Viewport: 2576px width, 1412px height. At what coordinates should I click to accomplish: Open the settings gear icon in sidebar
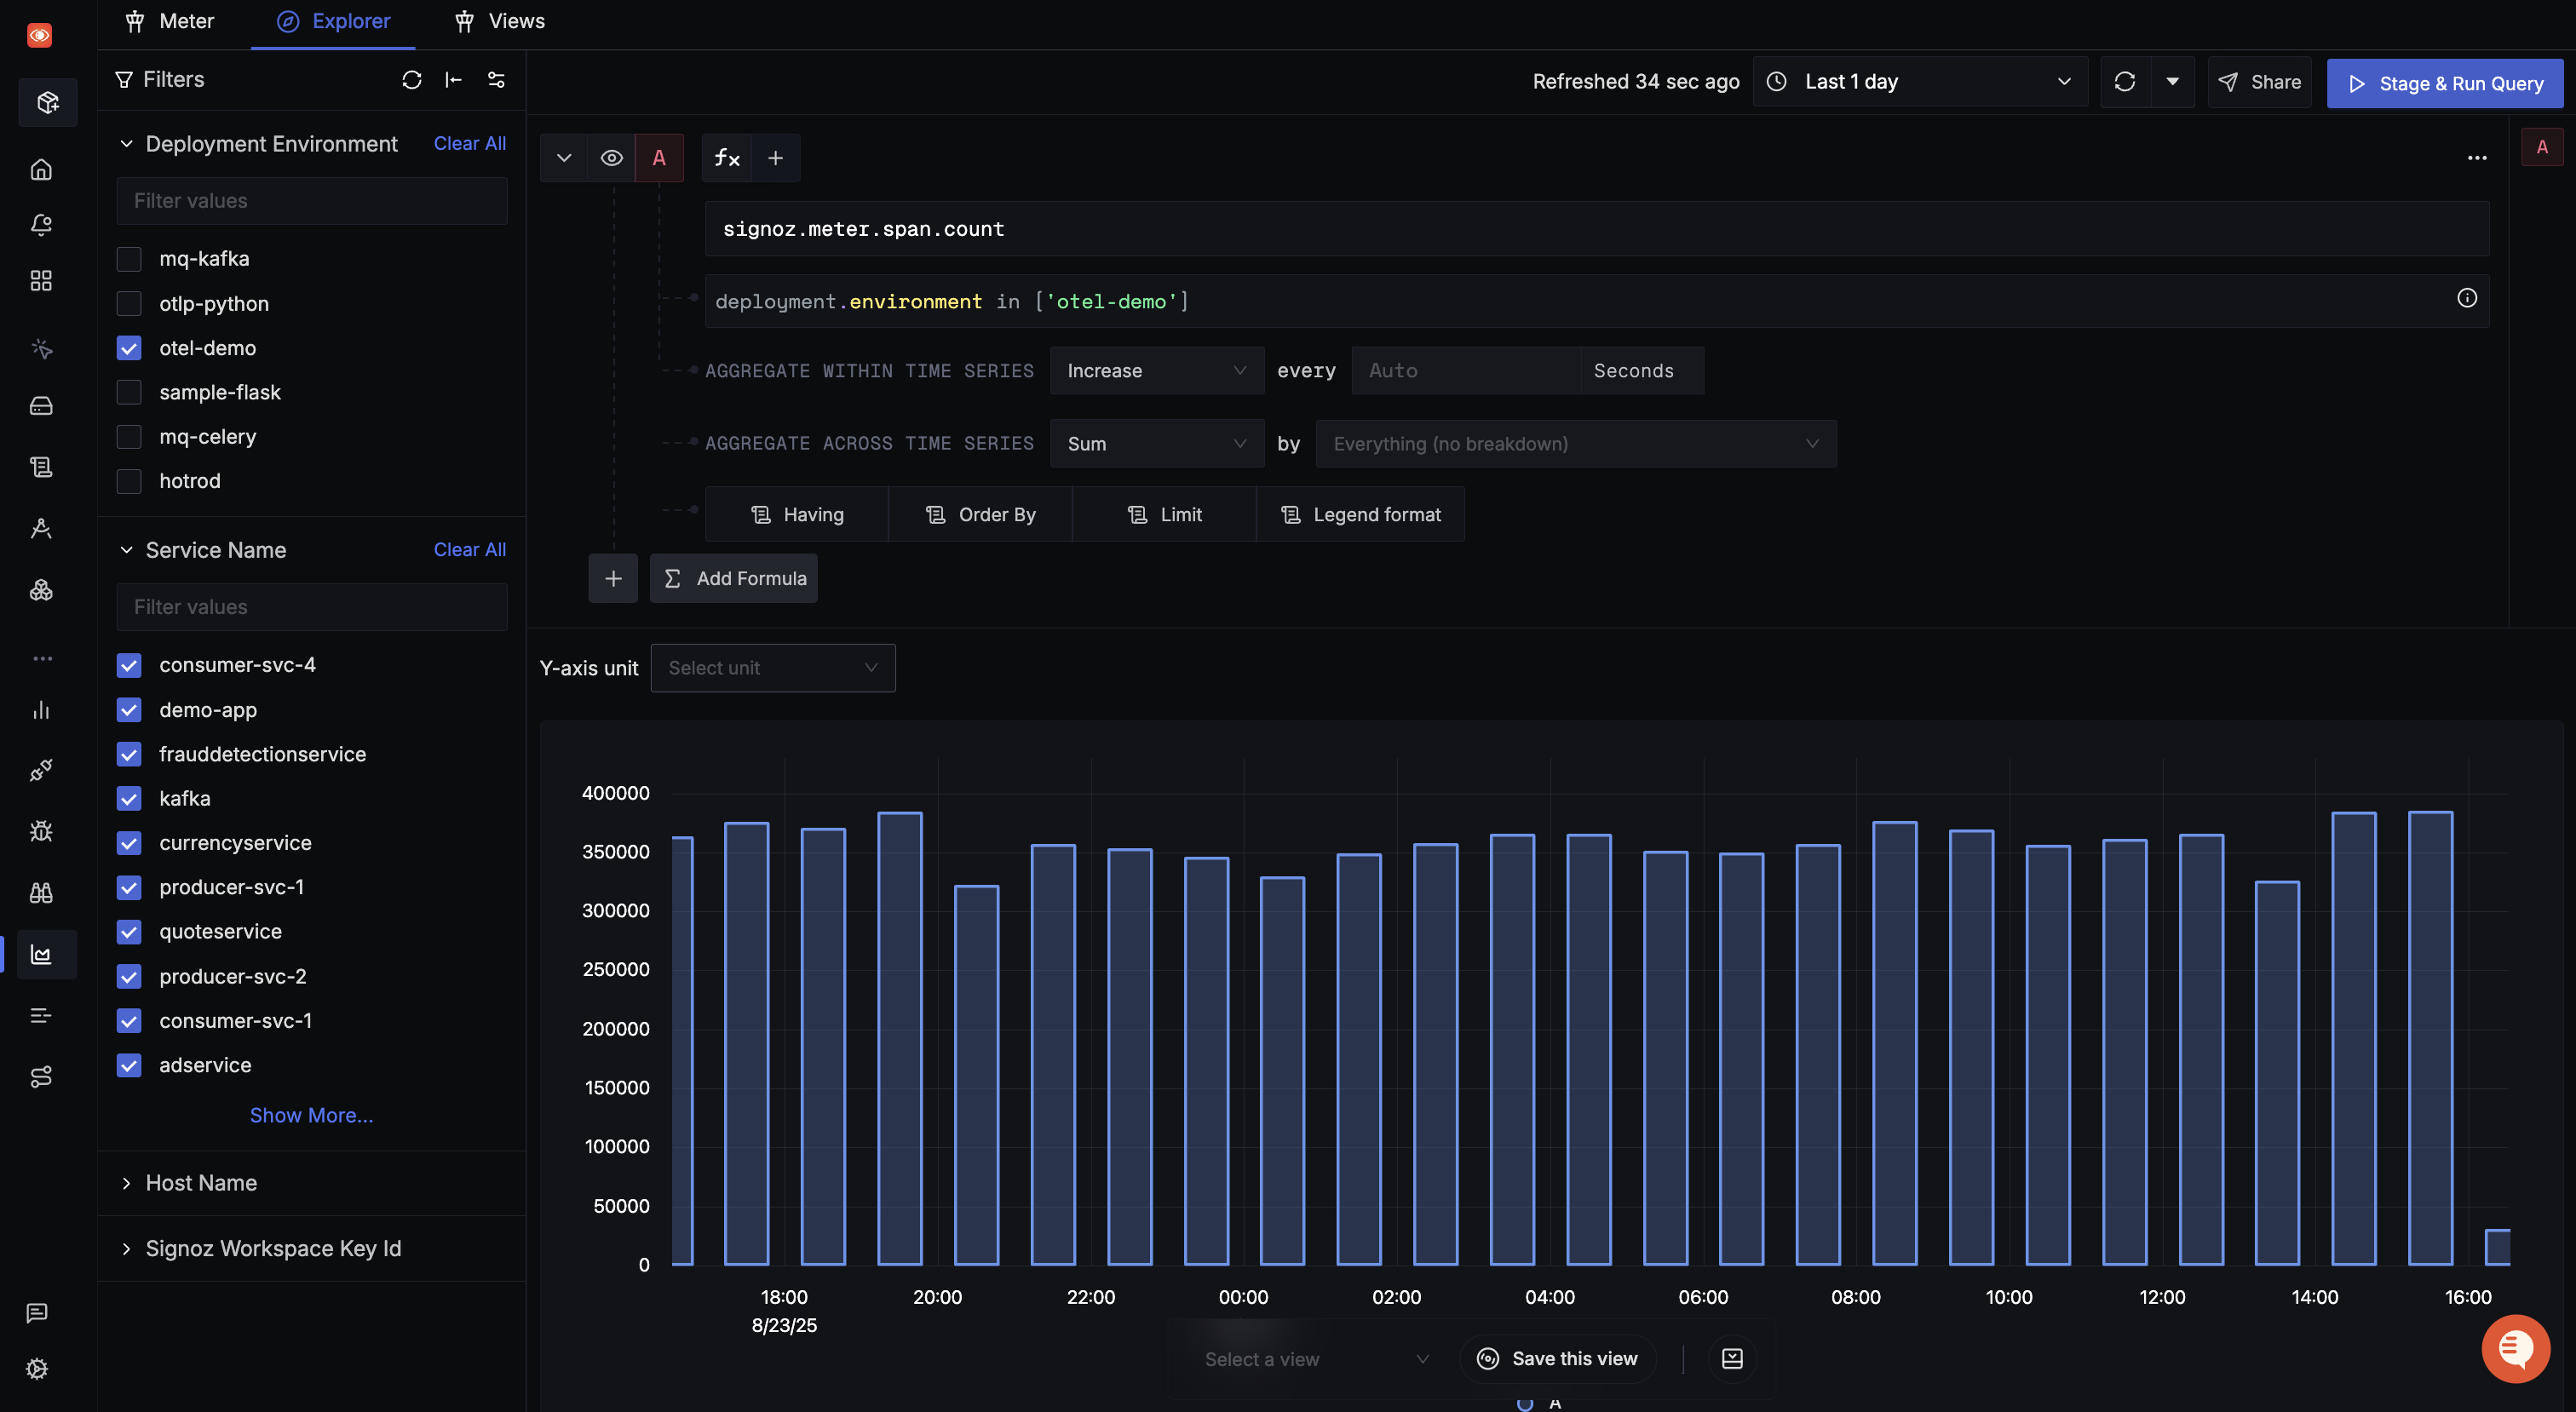pyautogui.click(x=37, y=1369)
